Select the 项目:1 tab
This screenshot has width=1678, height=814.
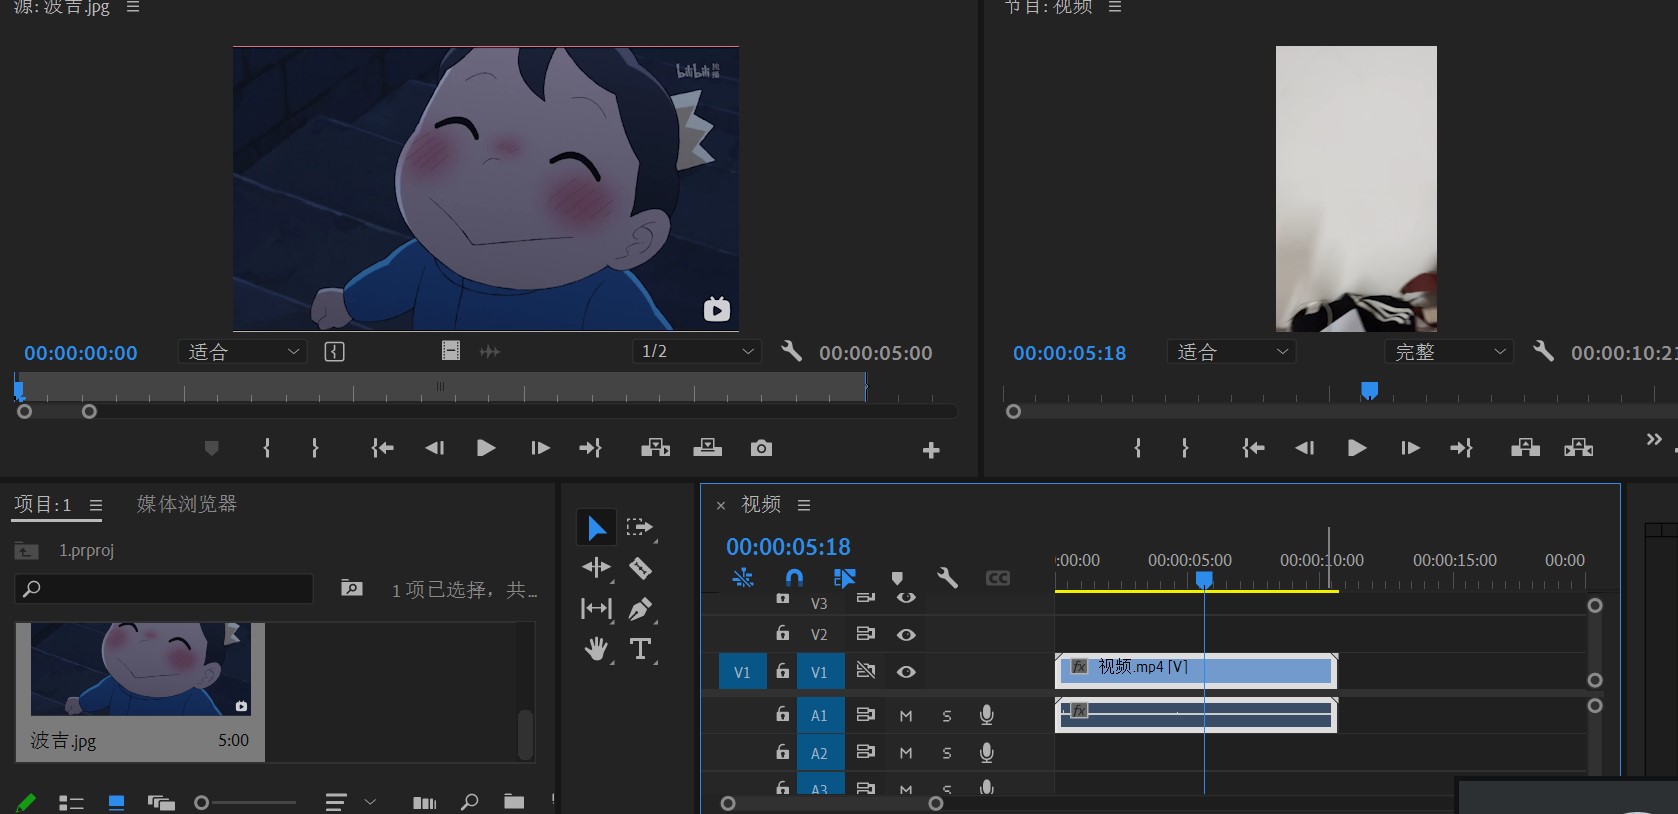coord(43,504)
